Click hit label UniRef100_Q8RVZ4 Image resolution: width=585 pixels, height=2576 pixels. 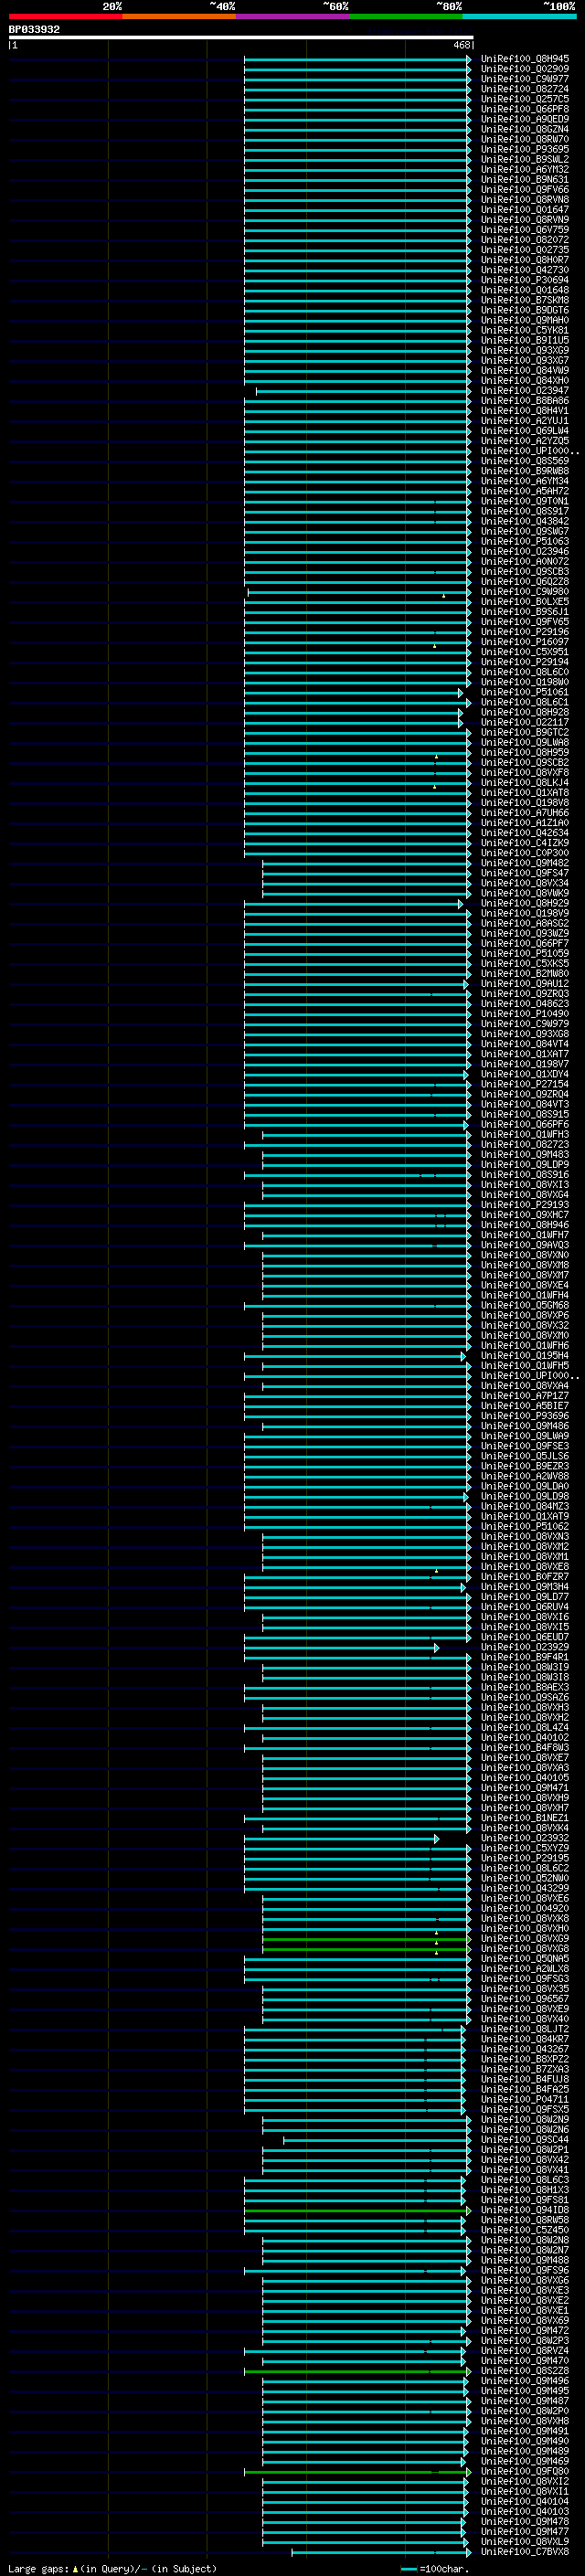click(x=525, y=2350)
